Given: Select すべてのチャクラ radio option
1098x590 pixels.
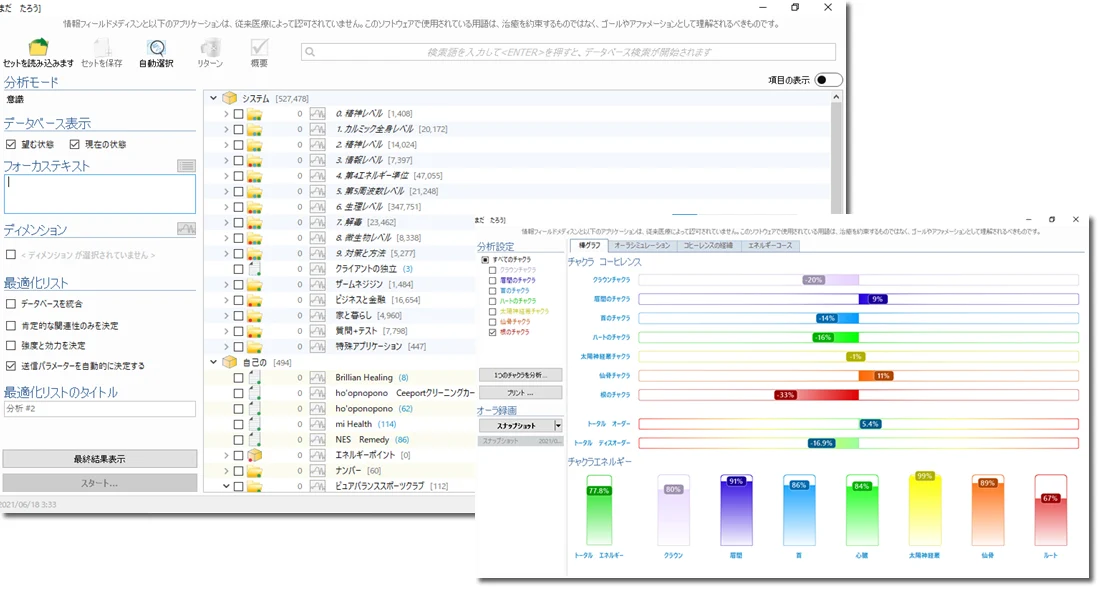Looking at the screenshot, I should tap(485, 260).
